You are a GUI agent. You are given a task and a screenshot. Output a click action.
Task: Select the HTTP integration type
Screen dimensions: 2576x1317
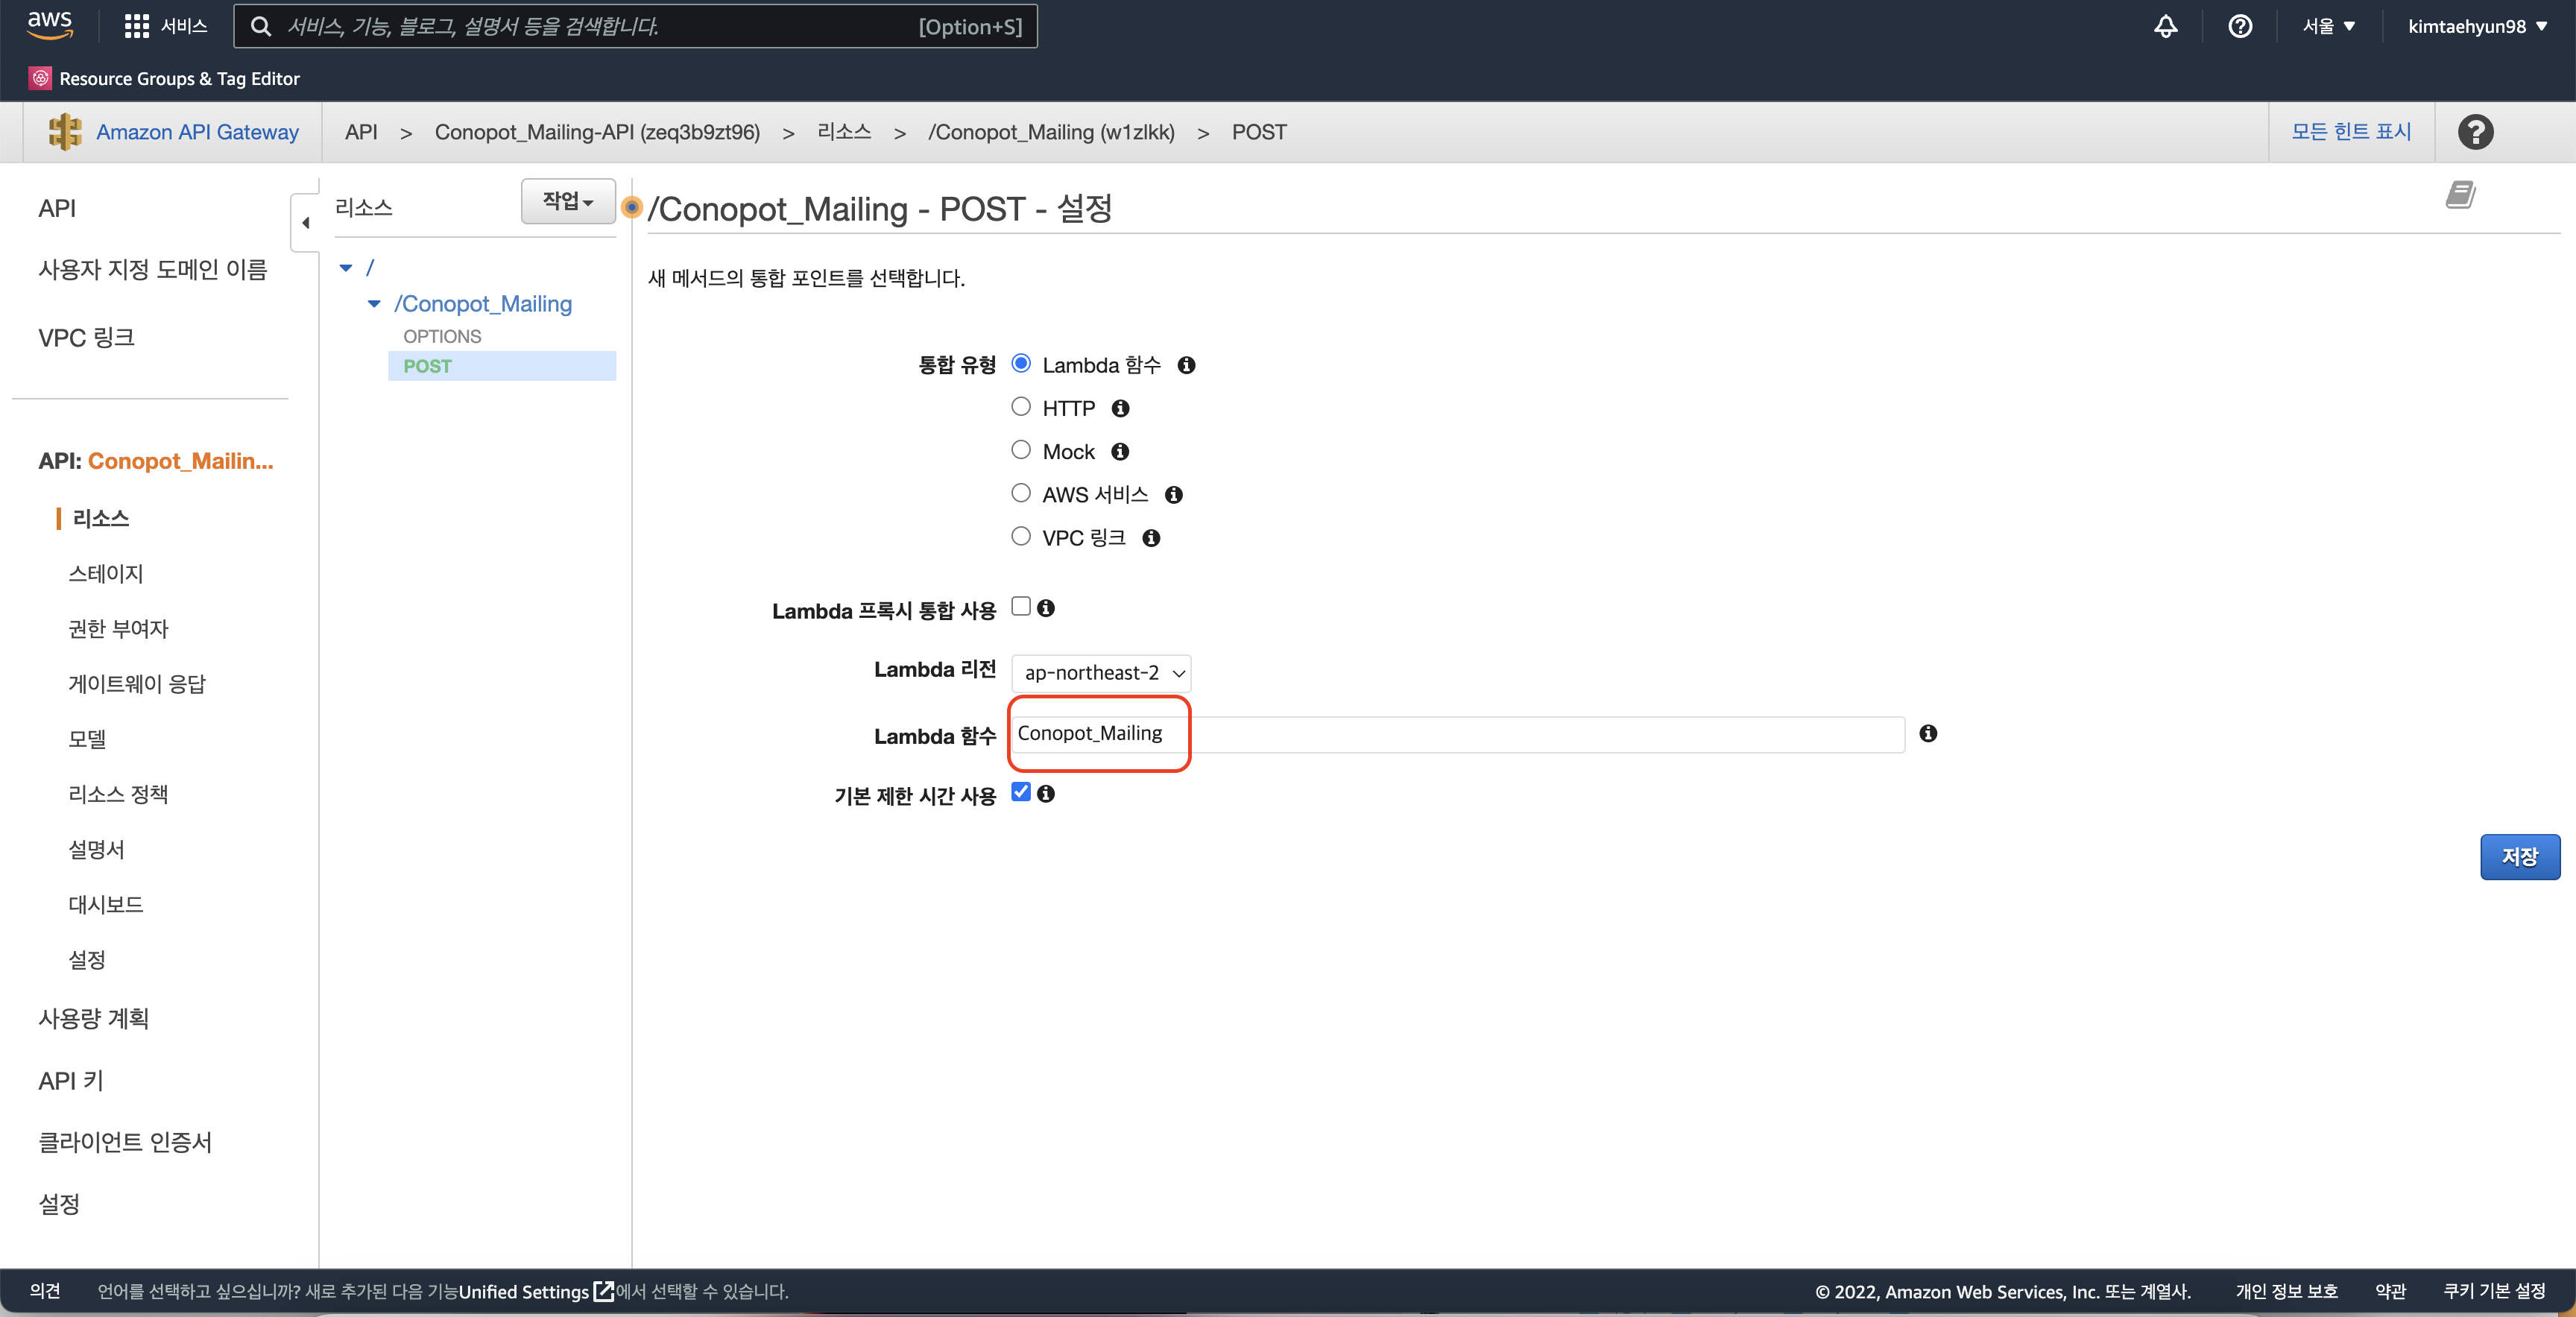tap(1020, 407)
